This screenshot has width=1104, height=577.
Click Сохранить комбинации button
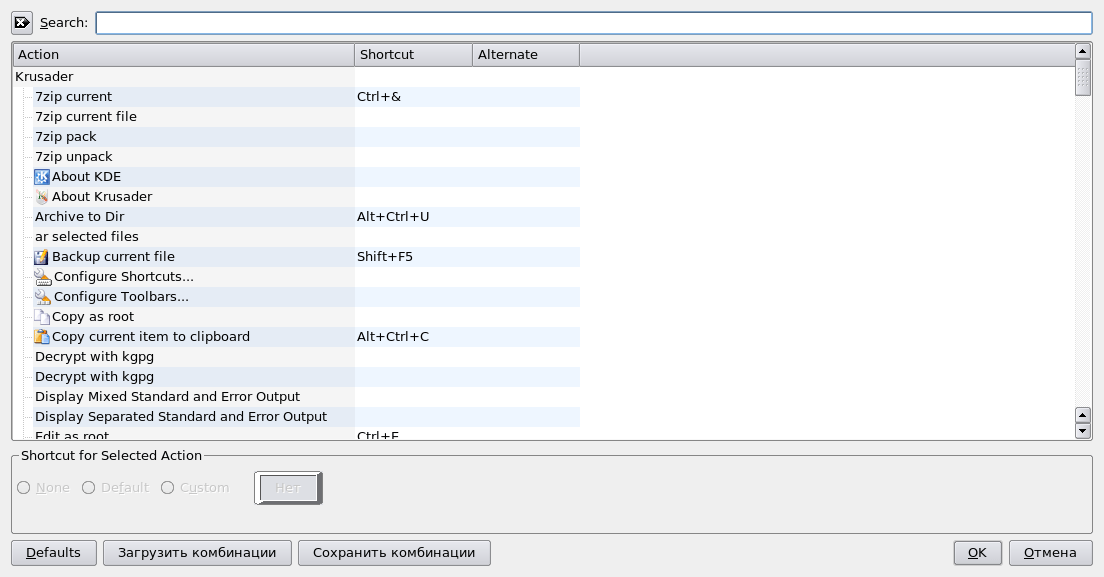tap(394, 552)
